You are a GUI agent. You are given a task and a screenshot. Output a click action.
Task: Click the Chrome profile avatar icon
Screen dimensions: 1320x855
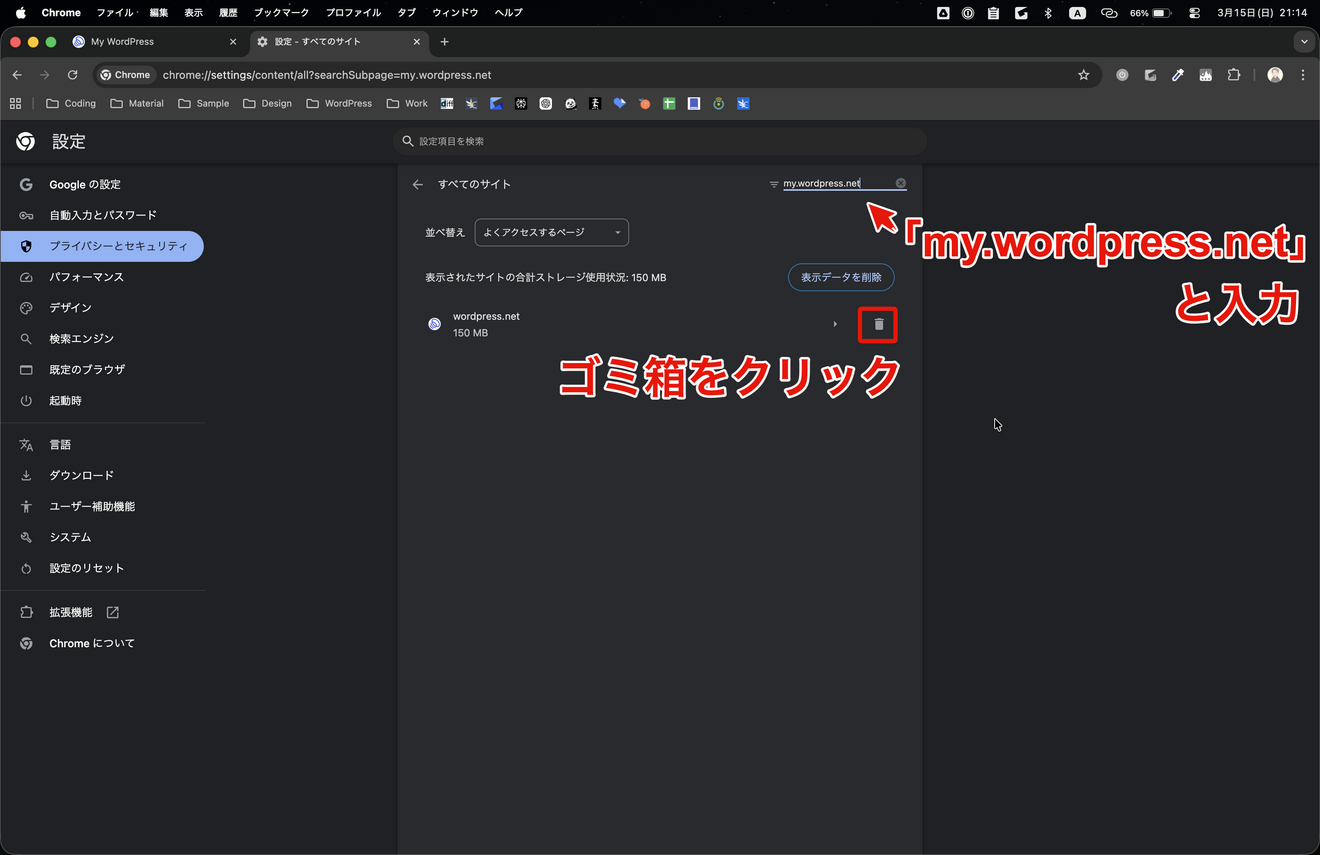pos(1274,75)
